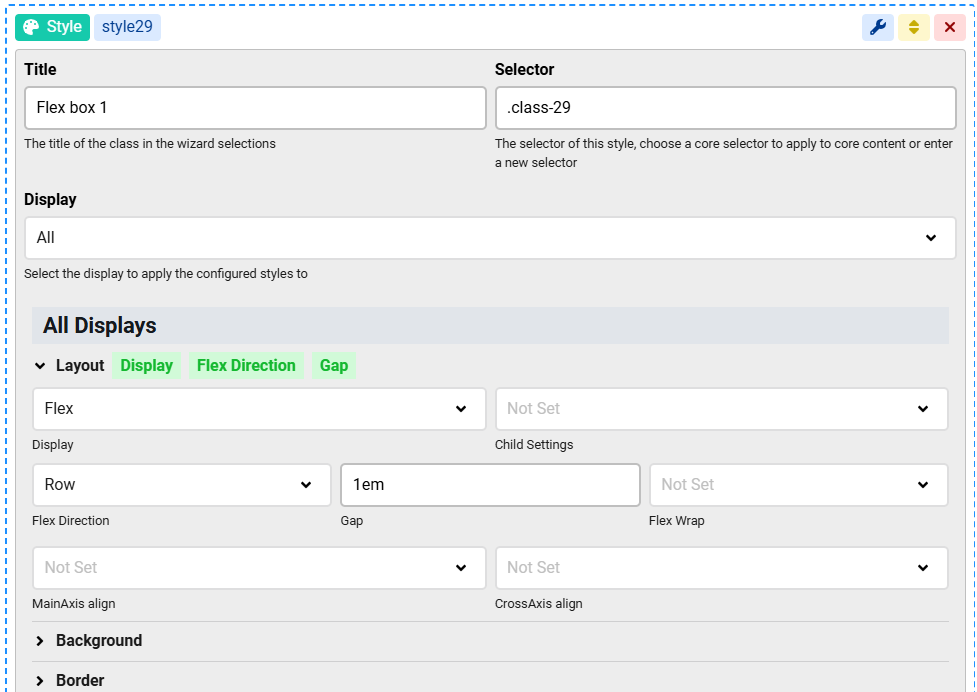Click the yellow up-down reorder icon
977x692 pixels.
[x=913, y=27]
